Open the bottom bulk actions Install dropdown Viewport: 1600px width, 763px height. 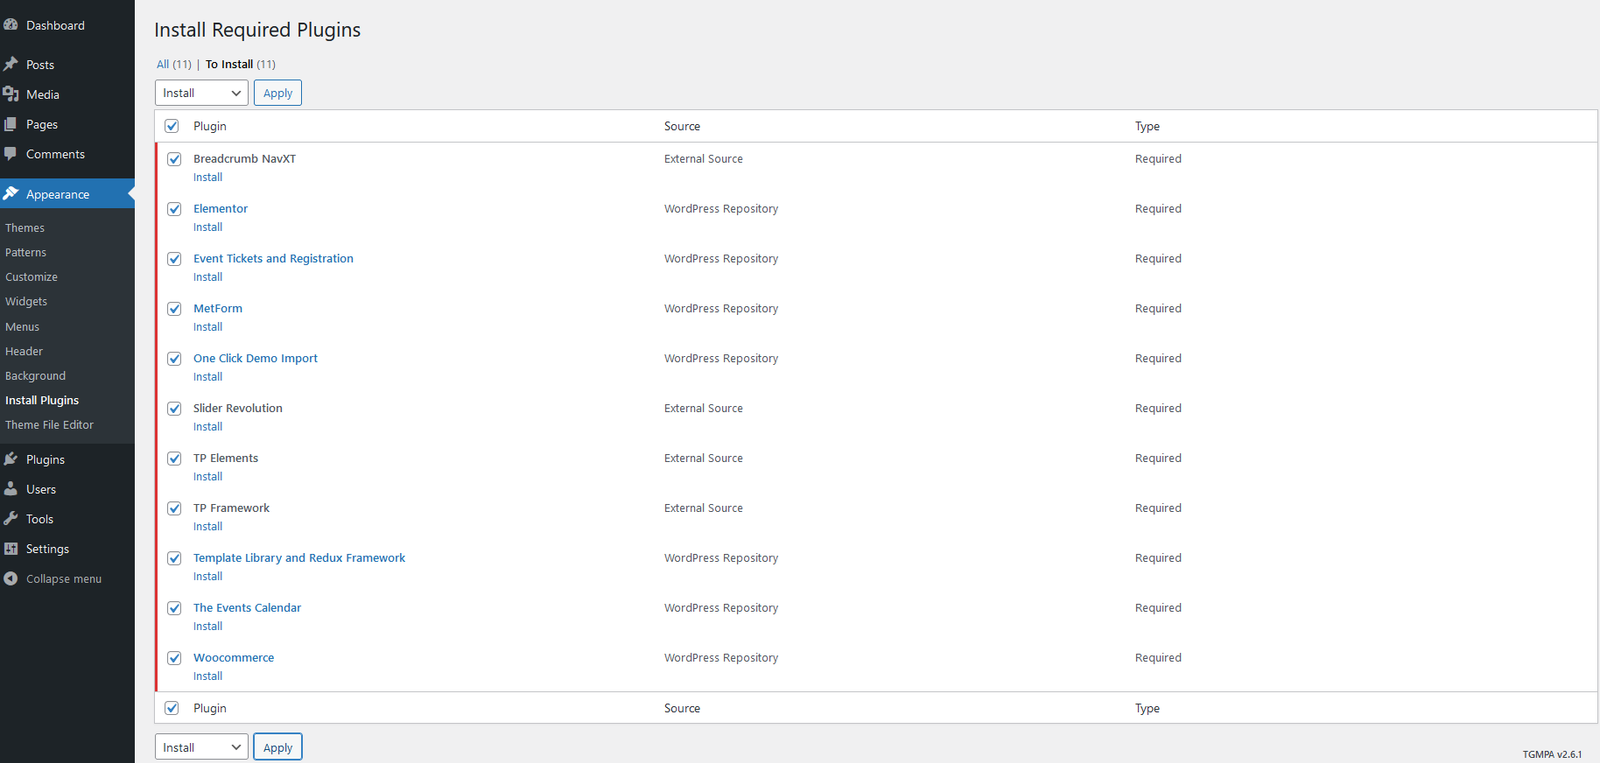click(x=201, y=747)
